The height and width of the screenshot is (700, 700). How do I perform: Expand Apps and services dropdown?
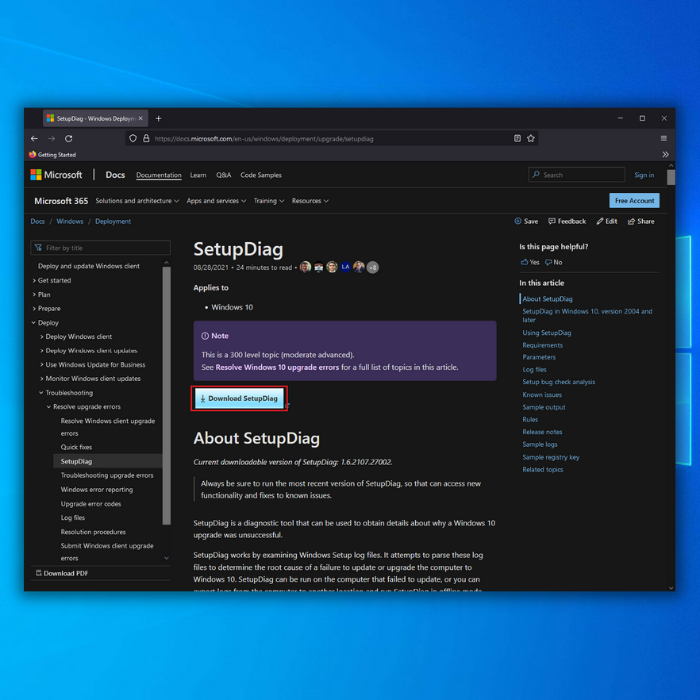coord(216,201)
